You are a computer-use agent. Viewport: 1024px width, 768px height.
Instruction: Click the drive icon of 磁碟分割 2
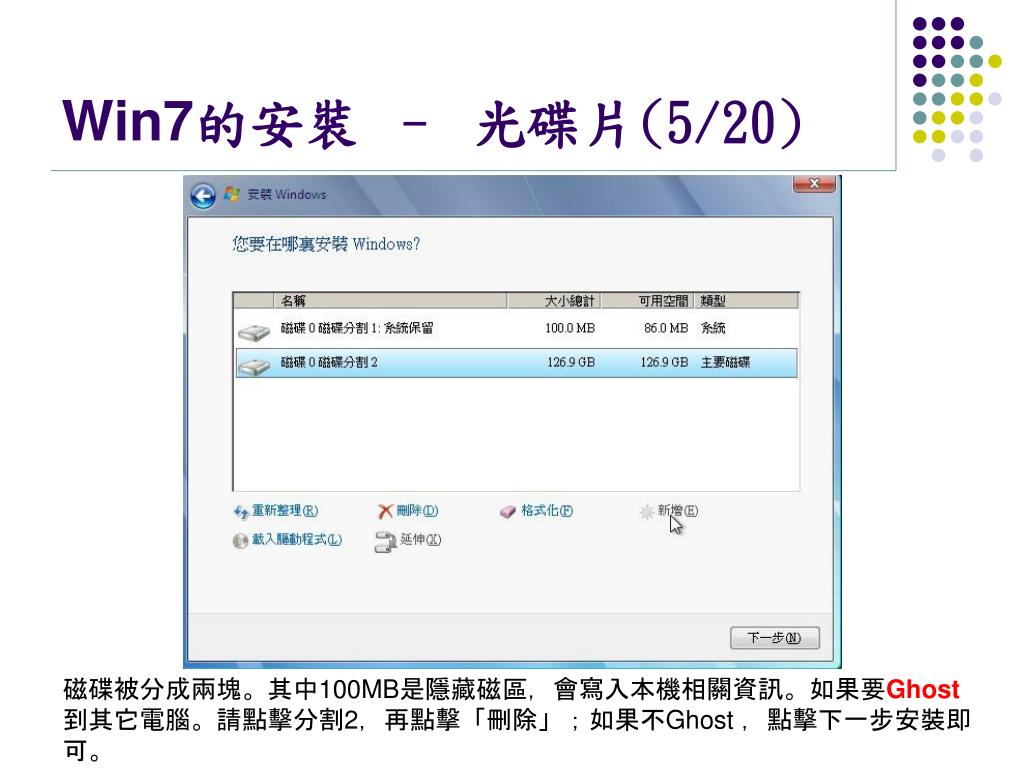tap(253, 365)
